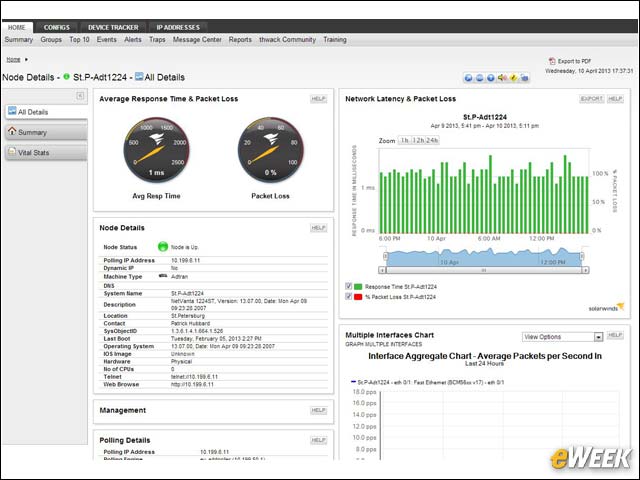
Task: Click the last node toolbar icon with blue monitors
Action: (x=524, y=78)
